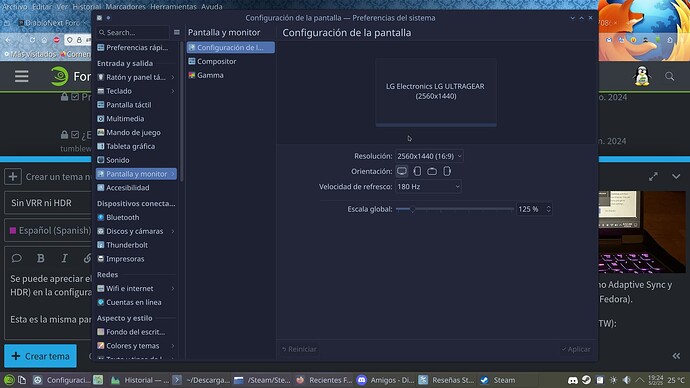This screenshot has height=388, width=690.
Task: Click the forum search magnifier icon
Action: point(669,77)
